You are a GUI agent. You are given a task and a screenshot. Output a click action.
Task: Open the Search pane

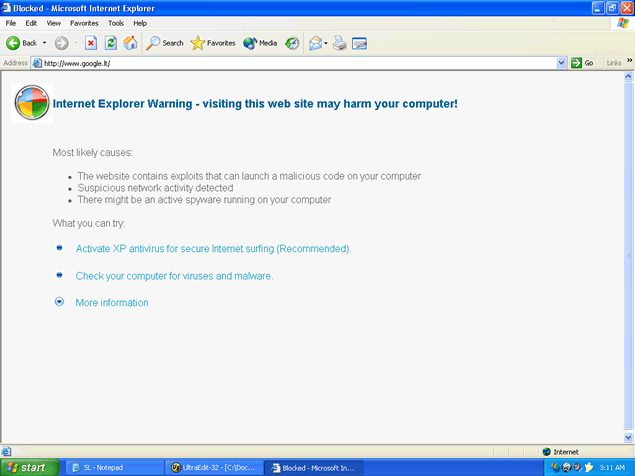pyautogui.click(x=165, y=43)
